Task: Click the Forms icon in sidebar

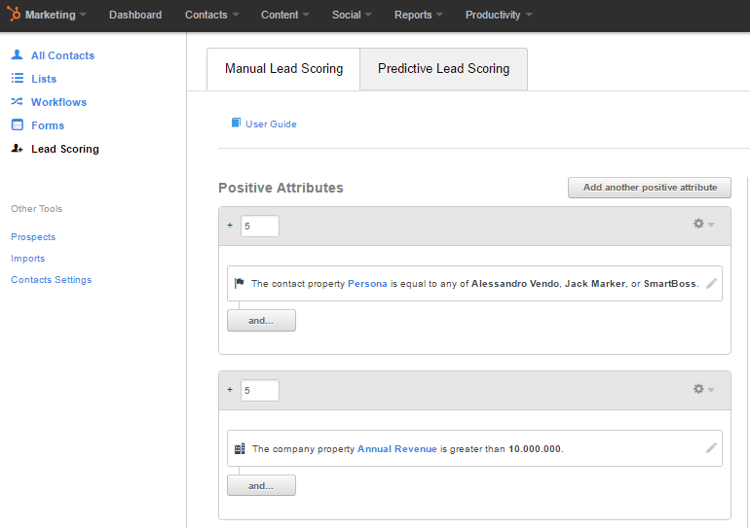Action: [x=17, y=125]
